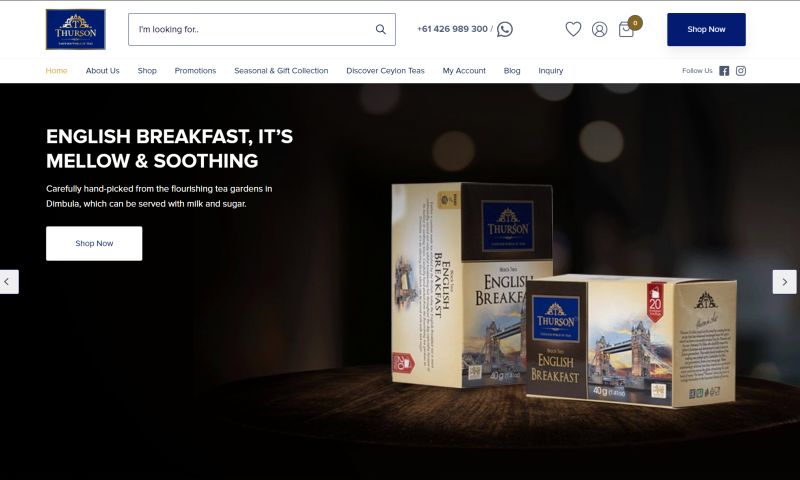Visit the Instagram page icon

click(741, 71)
